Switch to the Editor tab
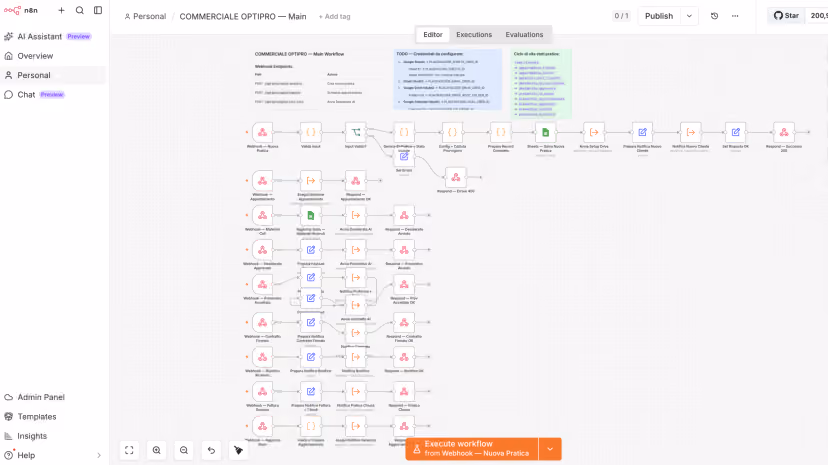Image resolution: width=828 pixels, height=465 pixels. pos(433,34)
